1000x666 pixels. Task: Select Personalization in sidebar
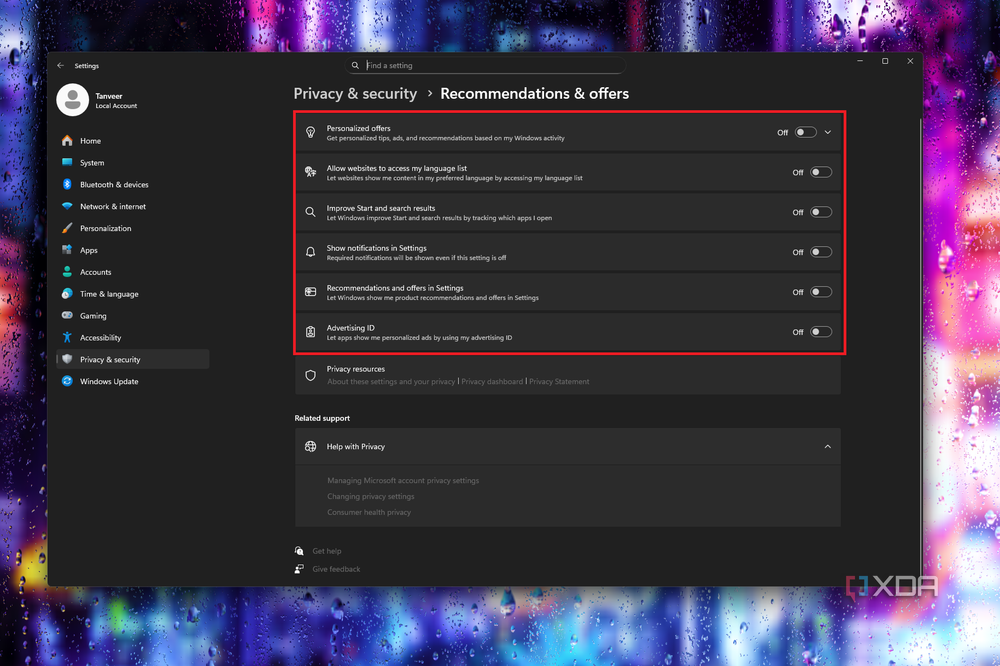click(133, 228)
